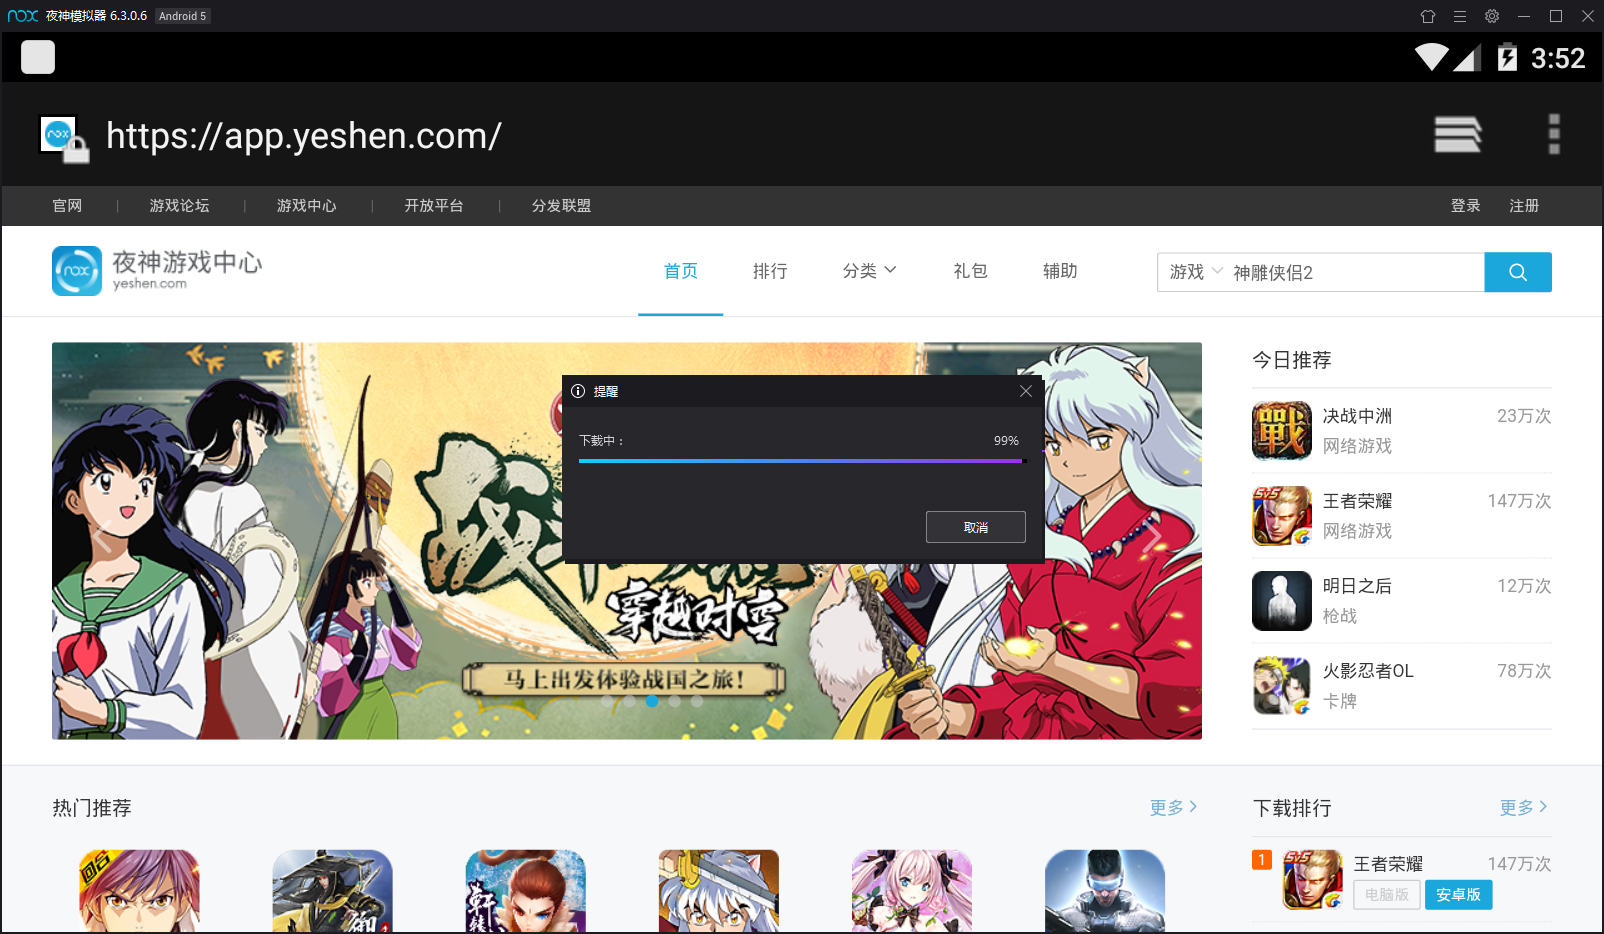Click the 决战中洲 game title
This screenshot has width=1604, height=934.
tap(1357, 416)
